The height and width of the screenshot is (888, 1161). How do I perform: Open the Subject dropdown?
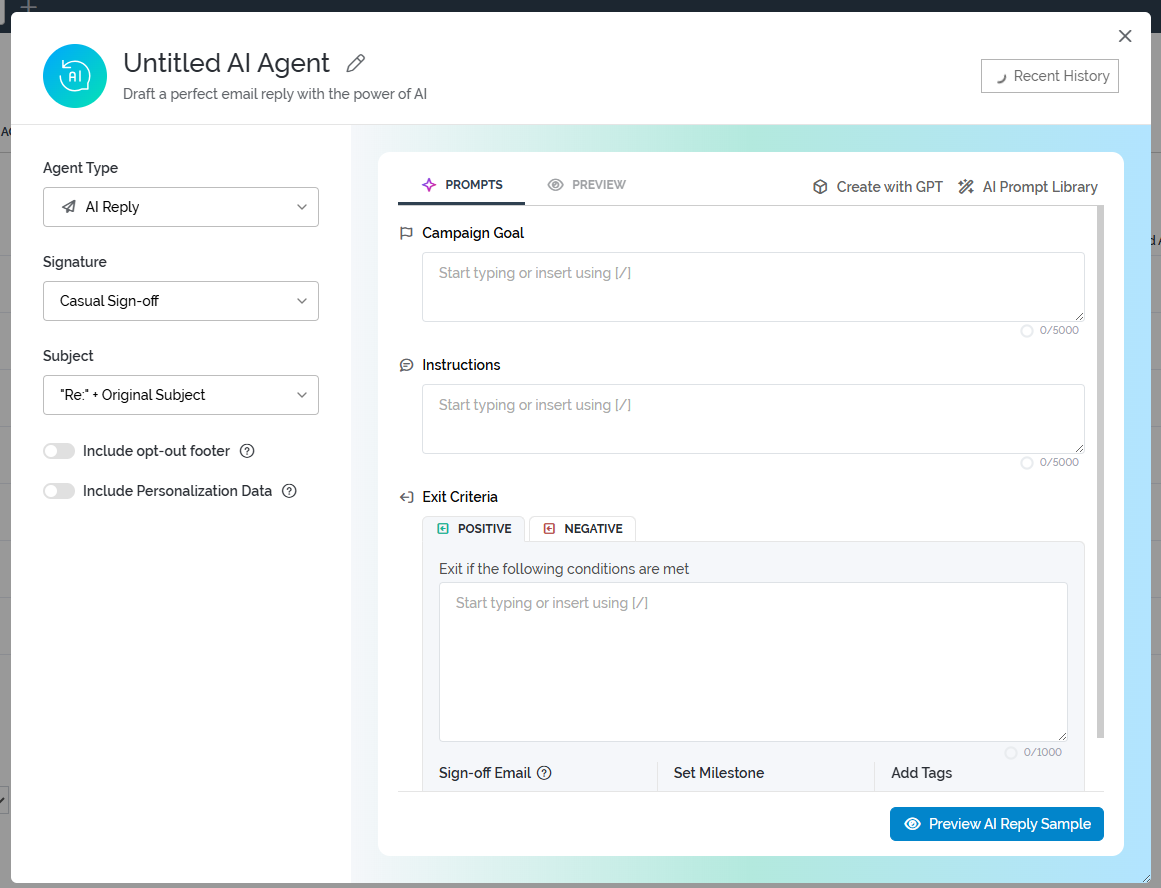tap(181, 395)
